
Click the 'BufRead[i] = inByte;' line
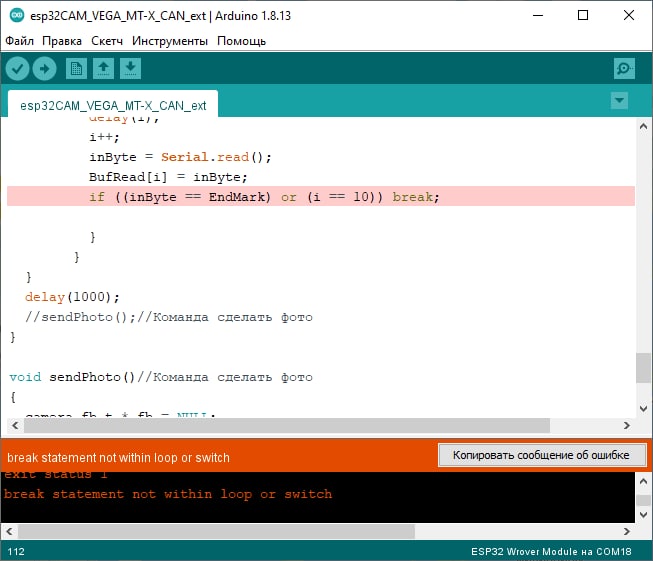coord(168,177)
